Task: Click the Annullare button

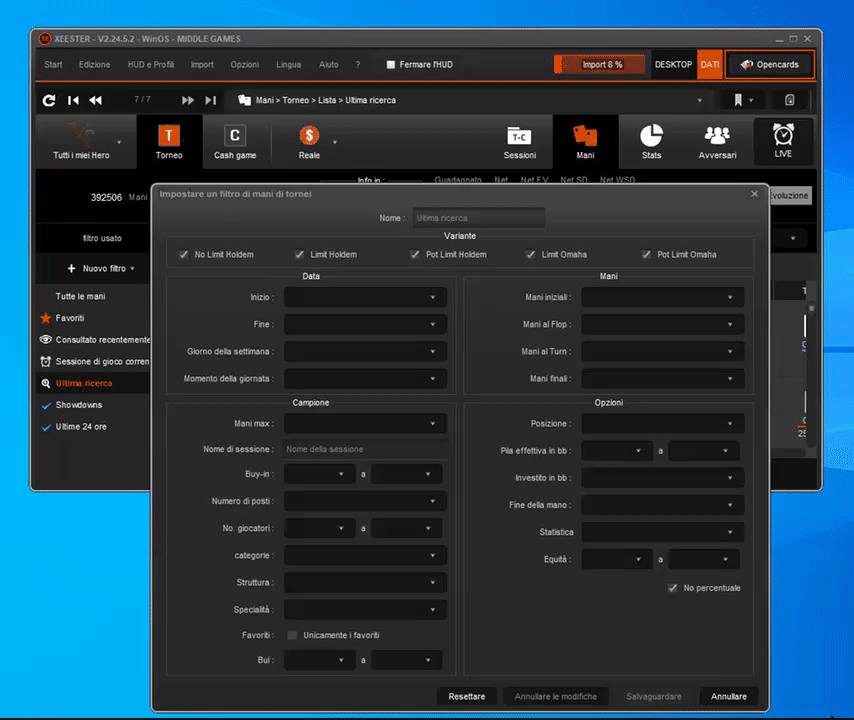Action: click(x=729, y=697)
